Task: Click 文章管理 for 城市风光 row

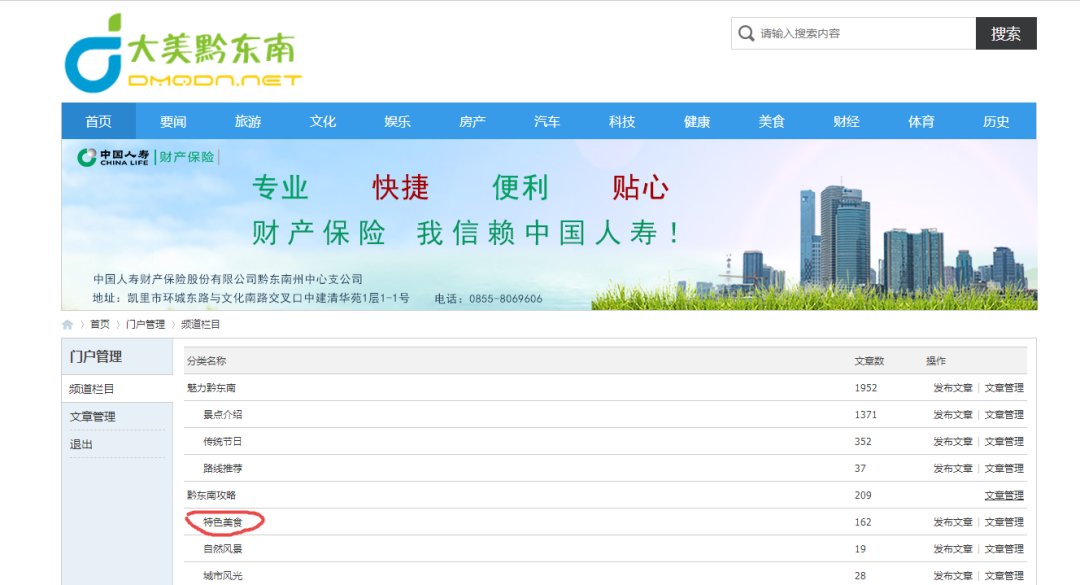Action: [1004, 575]
